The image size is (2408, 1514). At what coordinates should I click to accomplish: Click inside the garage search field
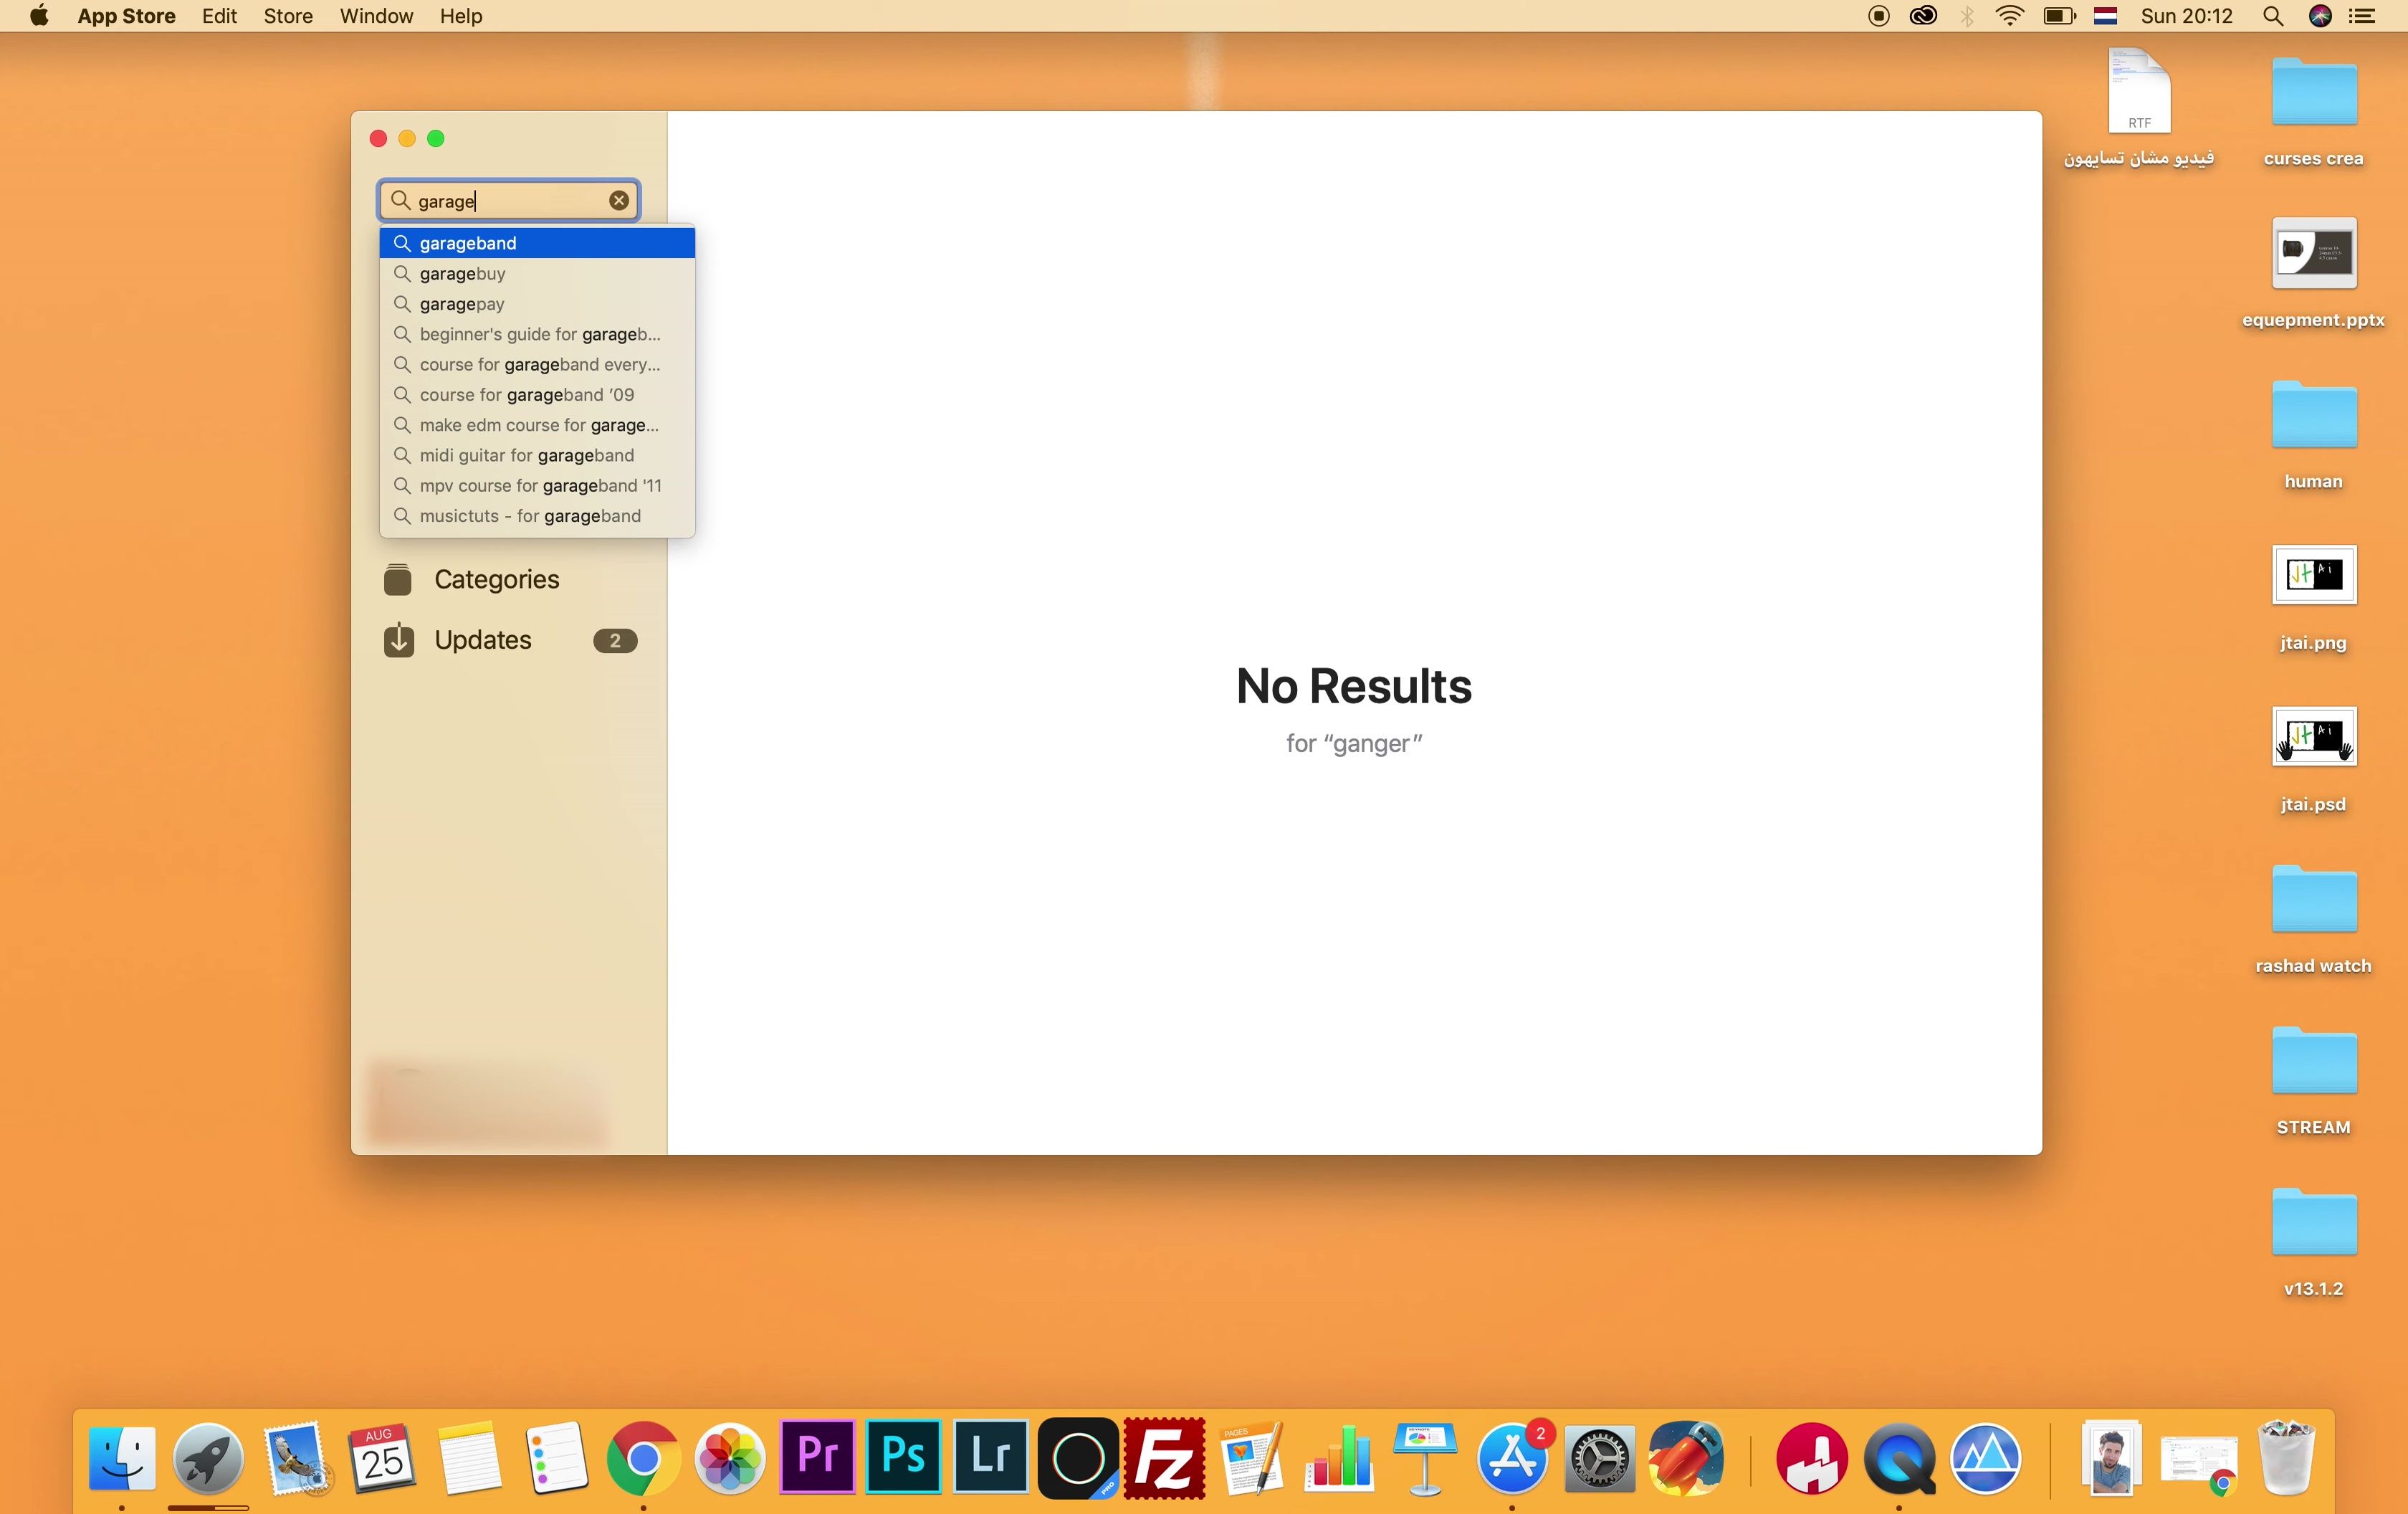click(509, 200)
